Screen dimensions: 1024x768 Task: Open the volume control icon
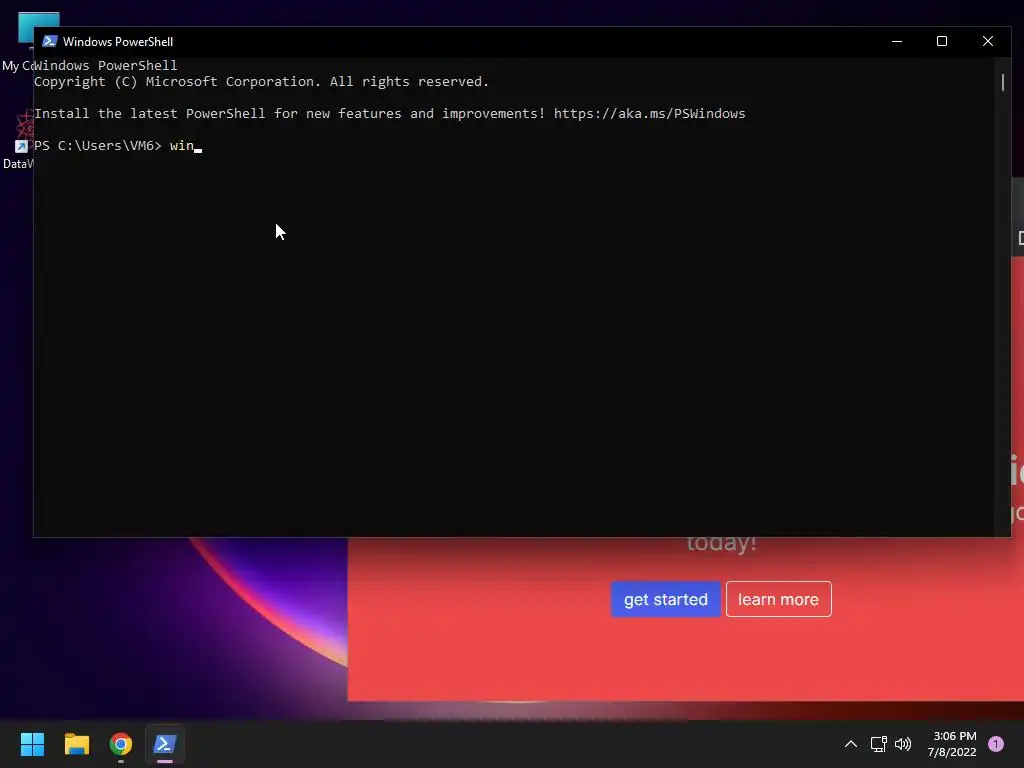903,744
